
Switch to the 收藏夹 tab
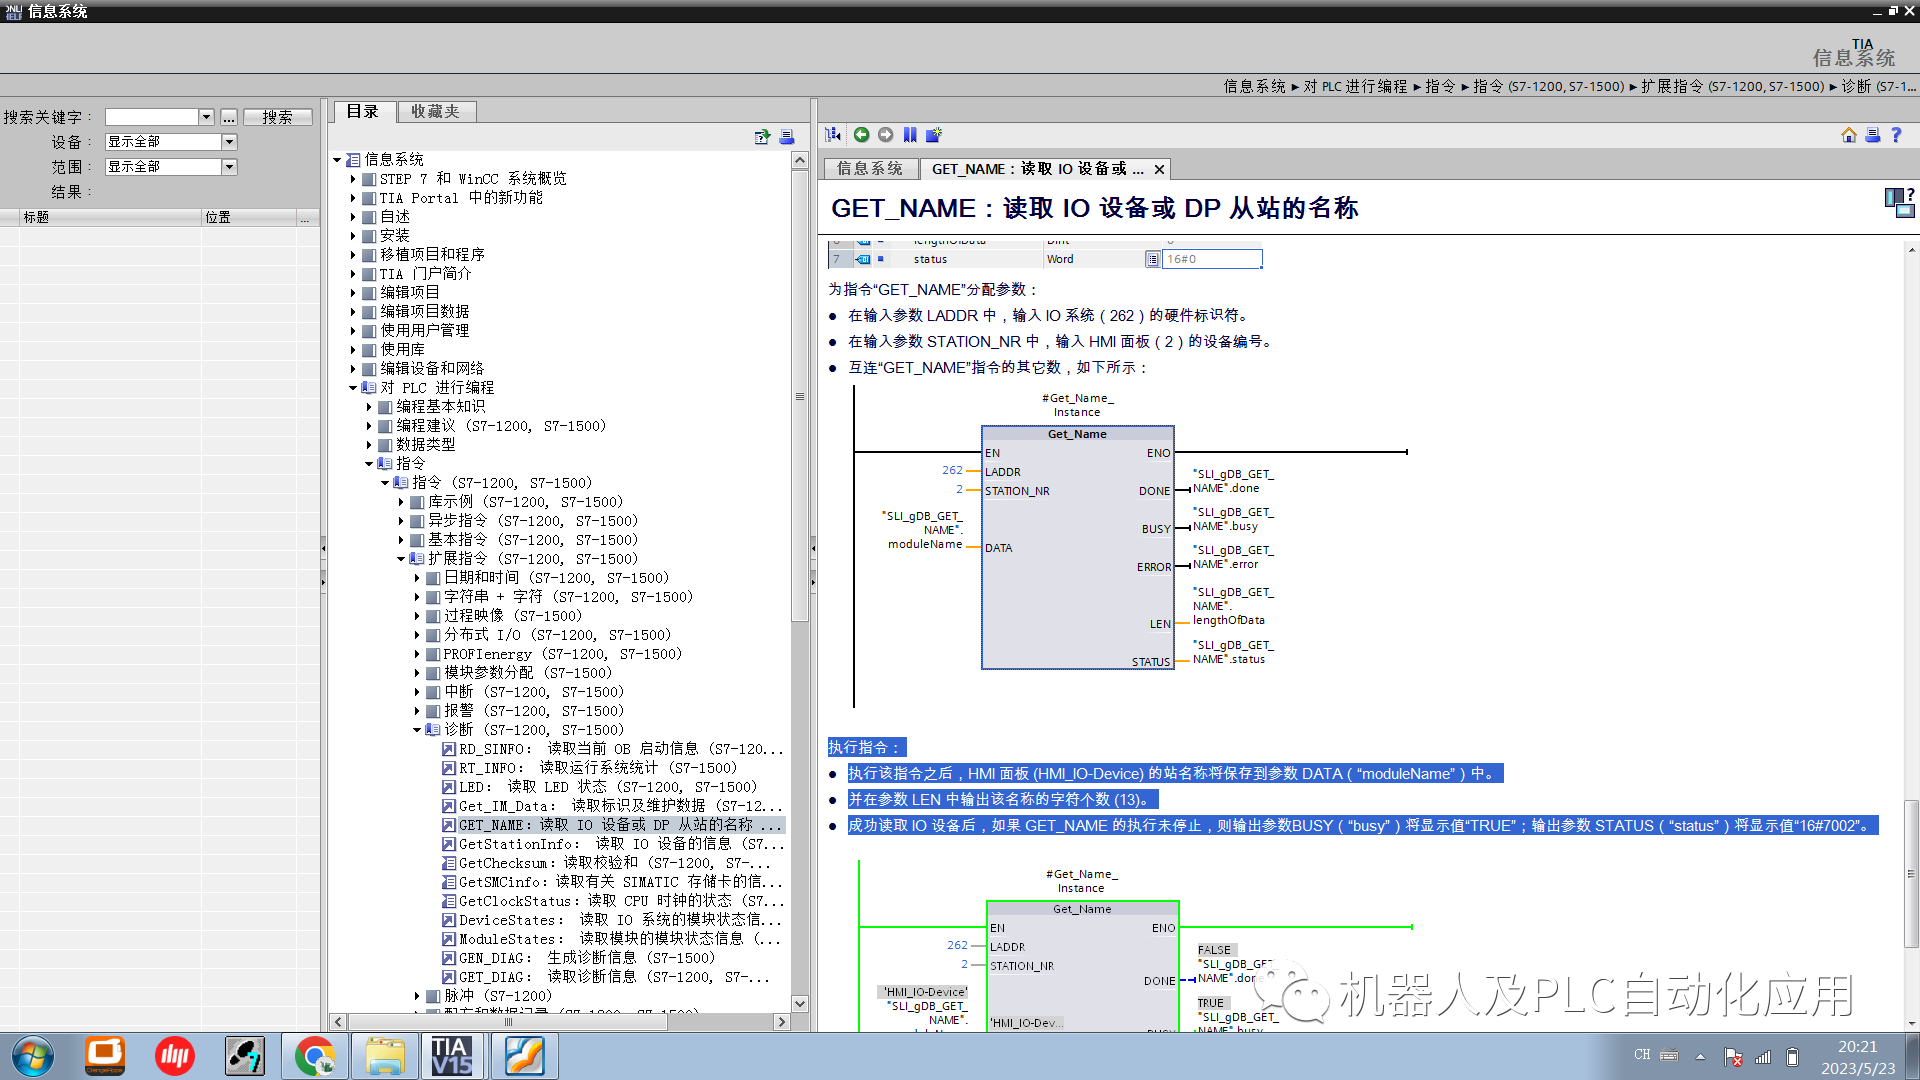(x=436, y=111)
